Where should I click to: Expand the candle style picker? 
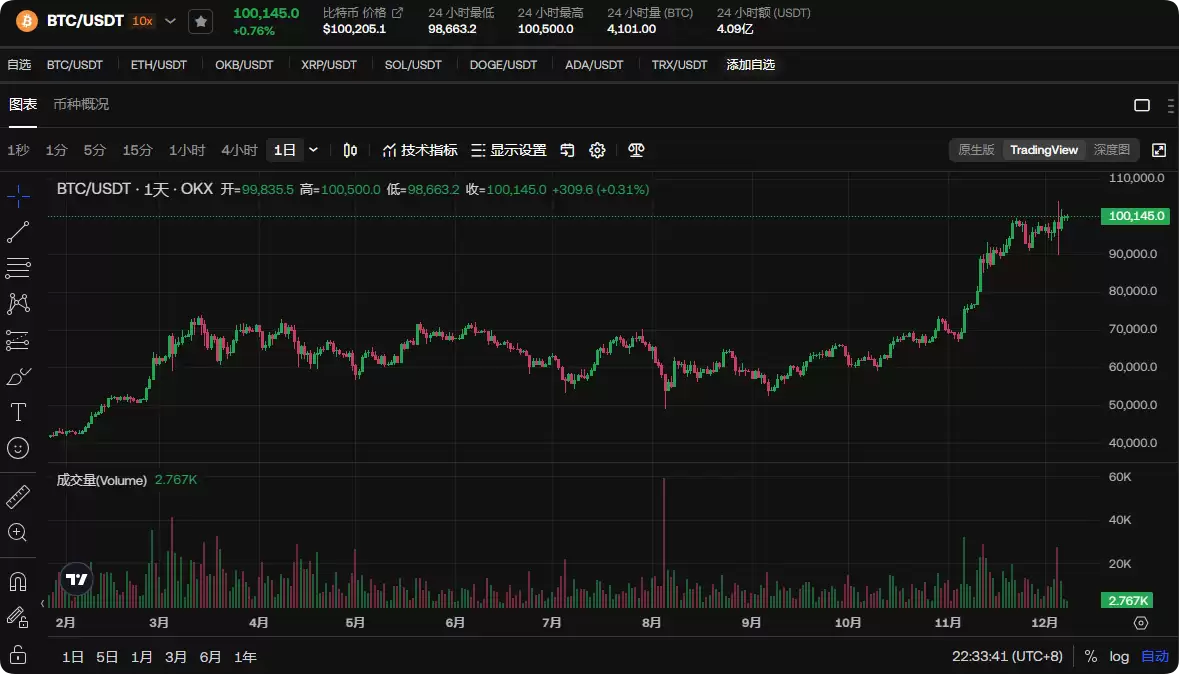(x=349, y=150)
